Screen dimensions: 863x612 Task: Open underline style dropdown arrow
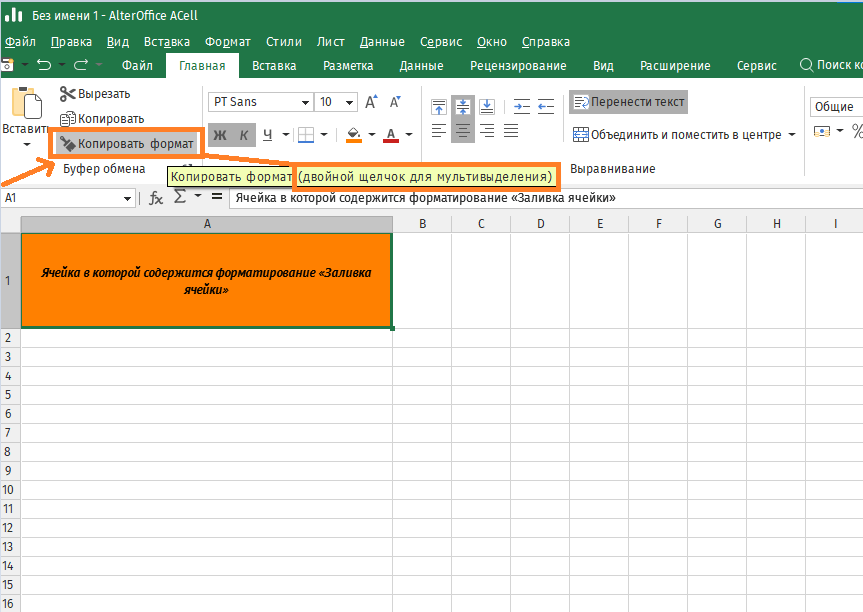(x=286, y=134)
